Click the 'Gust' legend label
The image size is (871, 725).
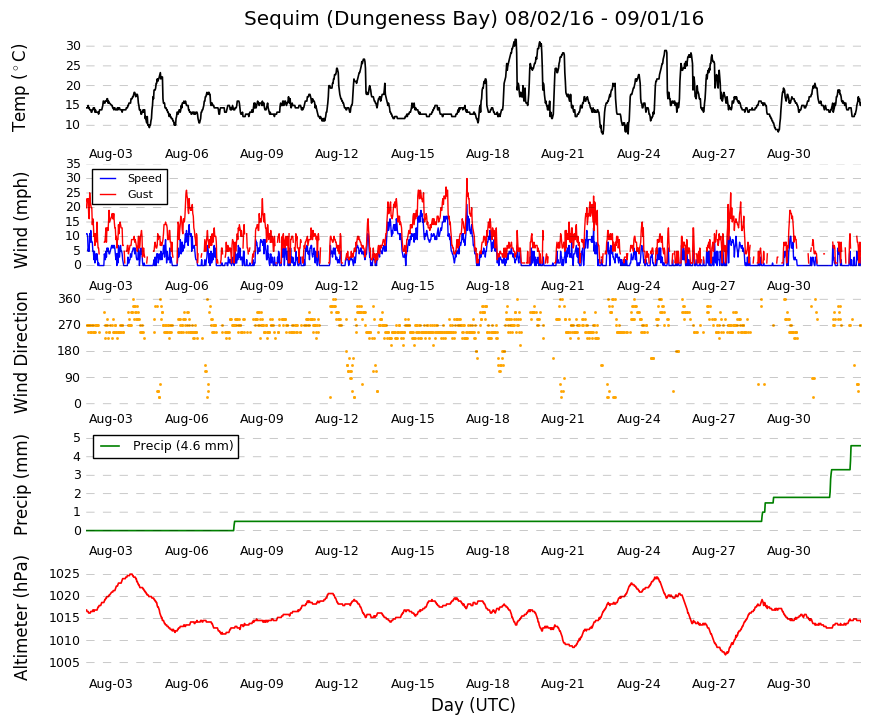tap(140, 194)
